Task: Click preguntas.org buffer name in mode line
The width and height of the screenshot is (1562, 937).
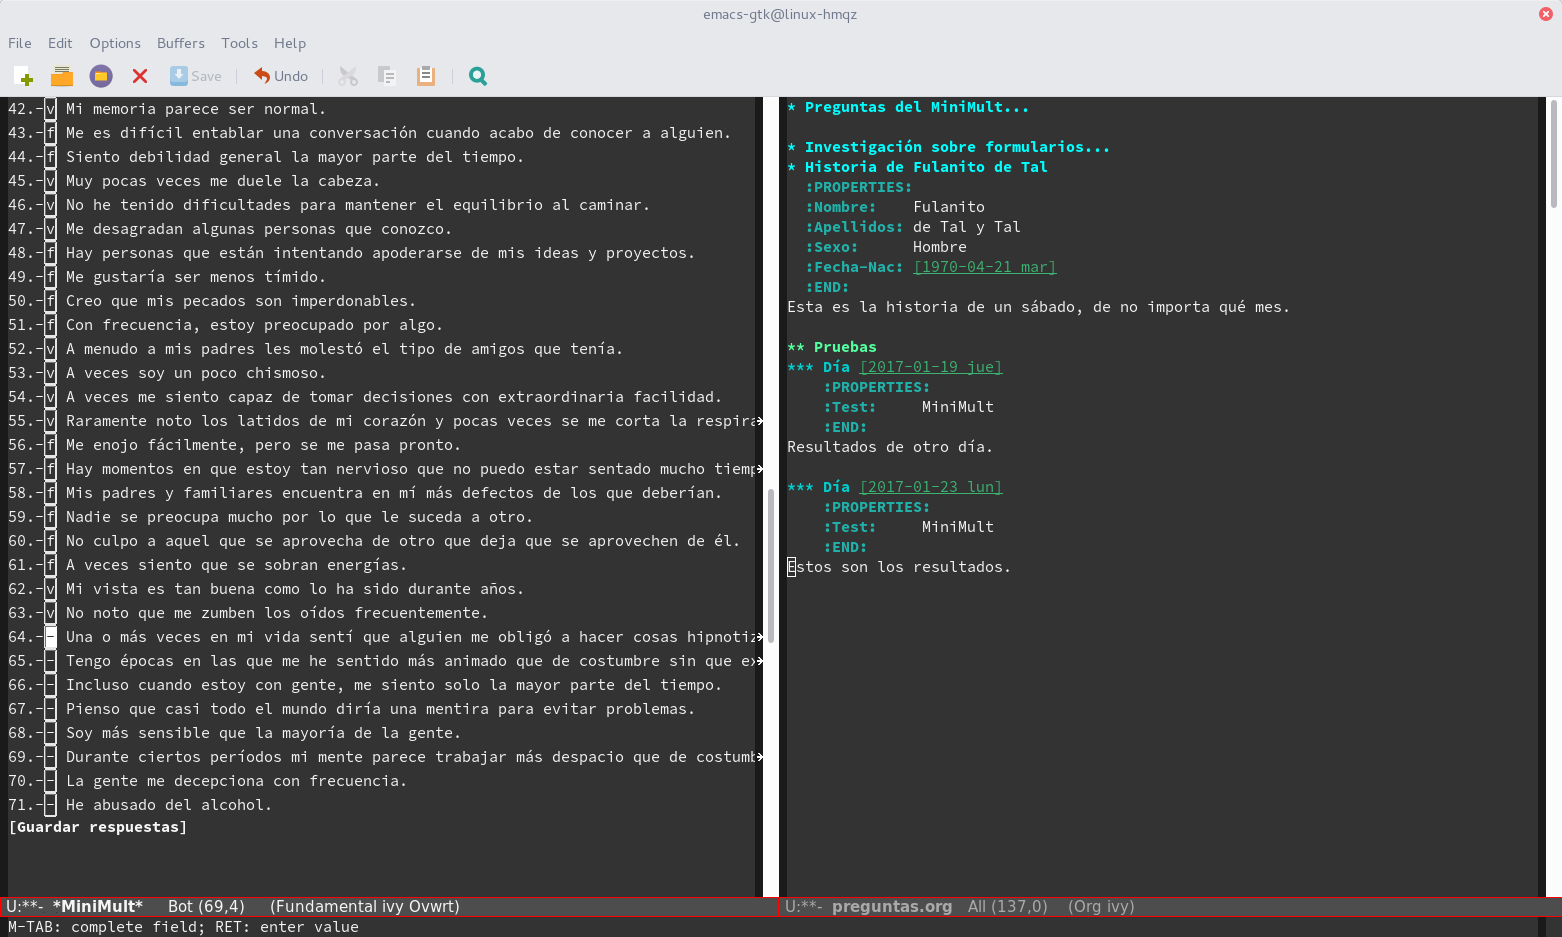Action: click(x=892, y=906)
